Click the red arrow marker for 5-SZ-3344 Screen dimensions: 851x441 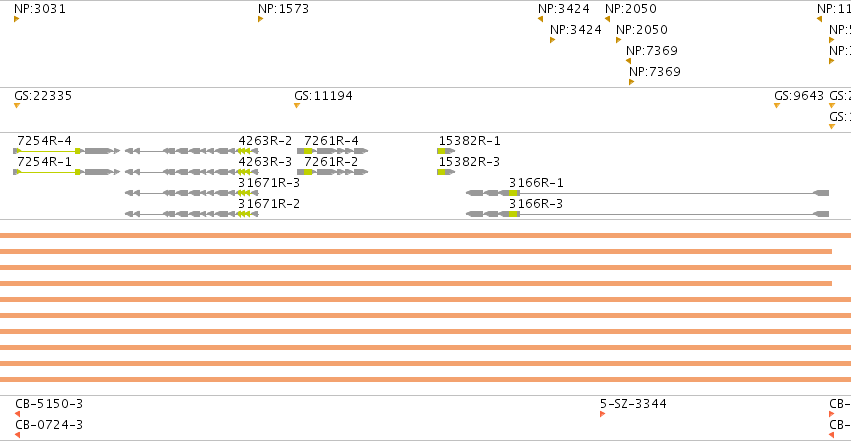[x=602, y=414]
